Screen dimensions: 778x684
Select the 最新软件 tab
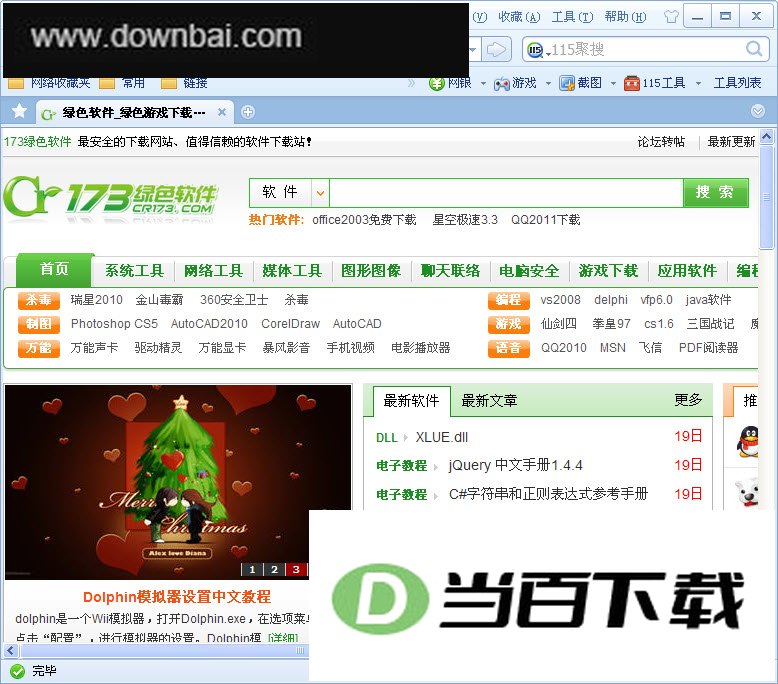[411, 401]
